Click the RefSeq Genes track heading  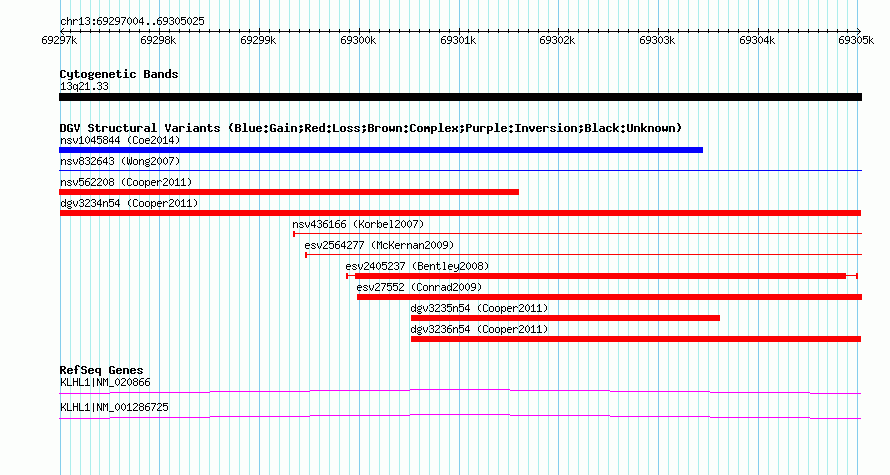coord(101,370)
